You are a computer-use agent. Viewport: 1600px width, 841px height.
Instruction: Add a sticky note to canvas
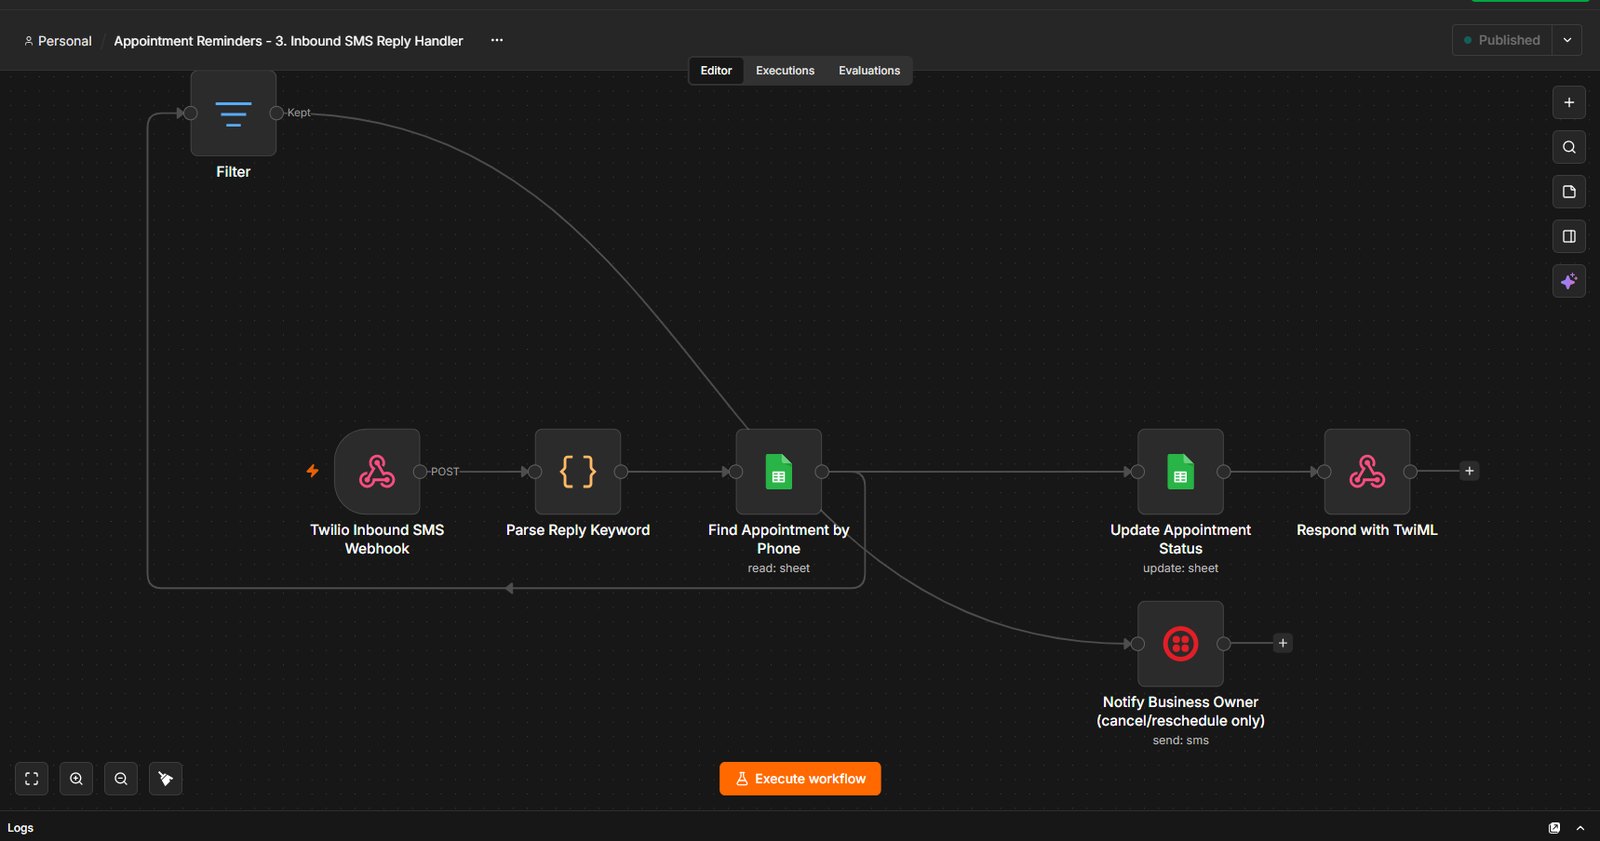point(1569,192)
